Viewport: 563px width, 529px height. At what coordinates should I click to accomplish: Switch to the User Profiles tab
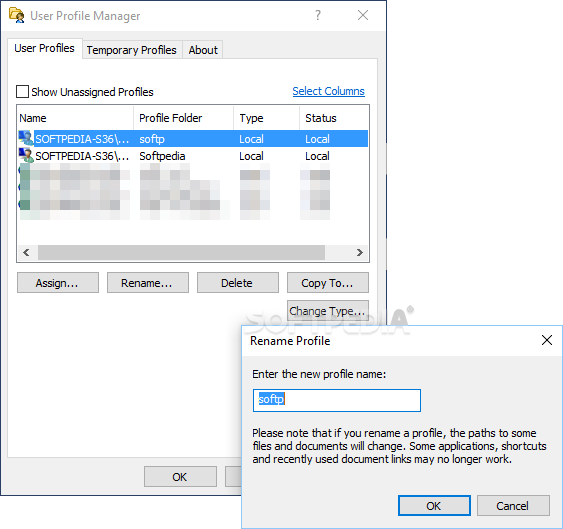pyautogui.click(x=45, y=48)
